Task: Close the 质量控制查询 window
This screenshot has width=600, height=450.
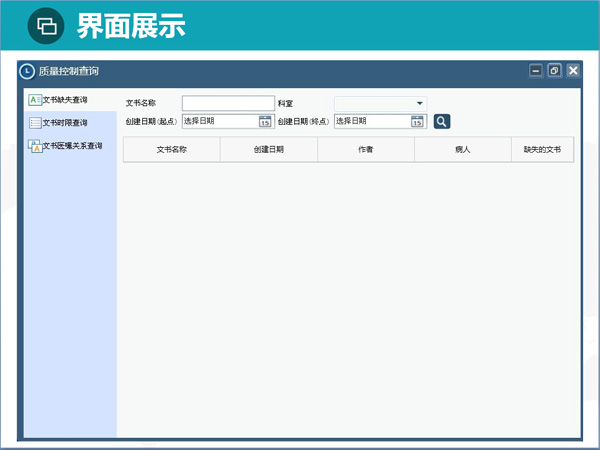Action: (573, 71)
